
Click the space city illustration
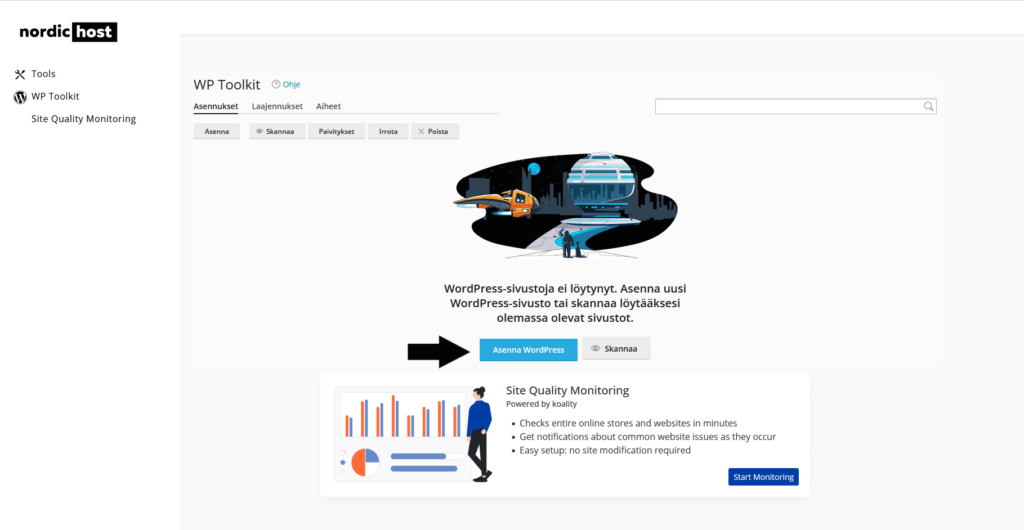pyautogui.click(x=565, y=207)
